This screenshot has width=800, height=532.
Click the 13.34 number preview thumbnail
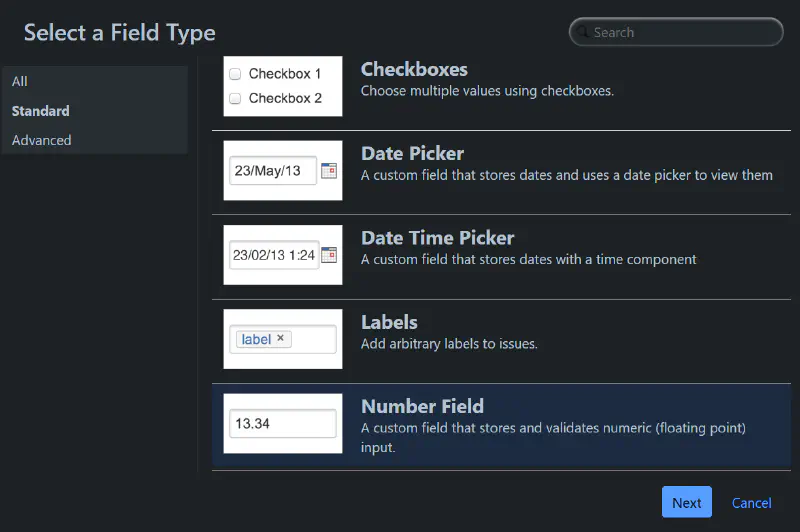click(283, 423)
